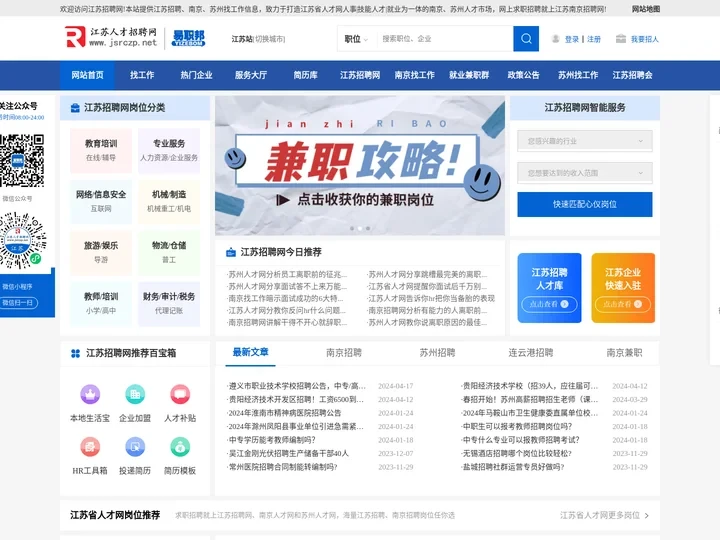Open the 本地生活宝 crown icon
Screen dimensions: 720x540
click(90, 394)
